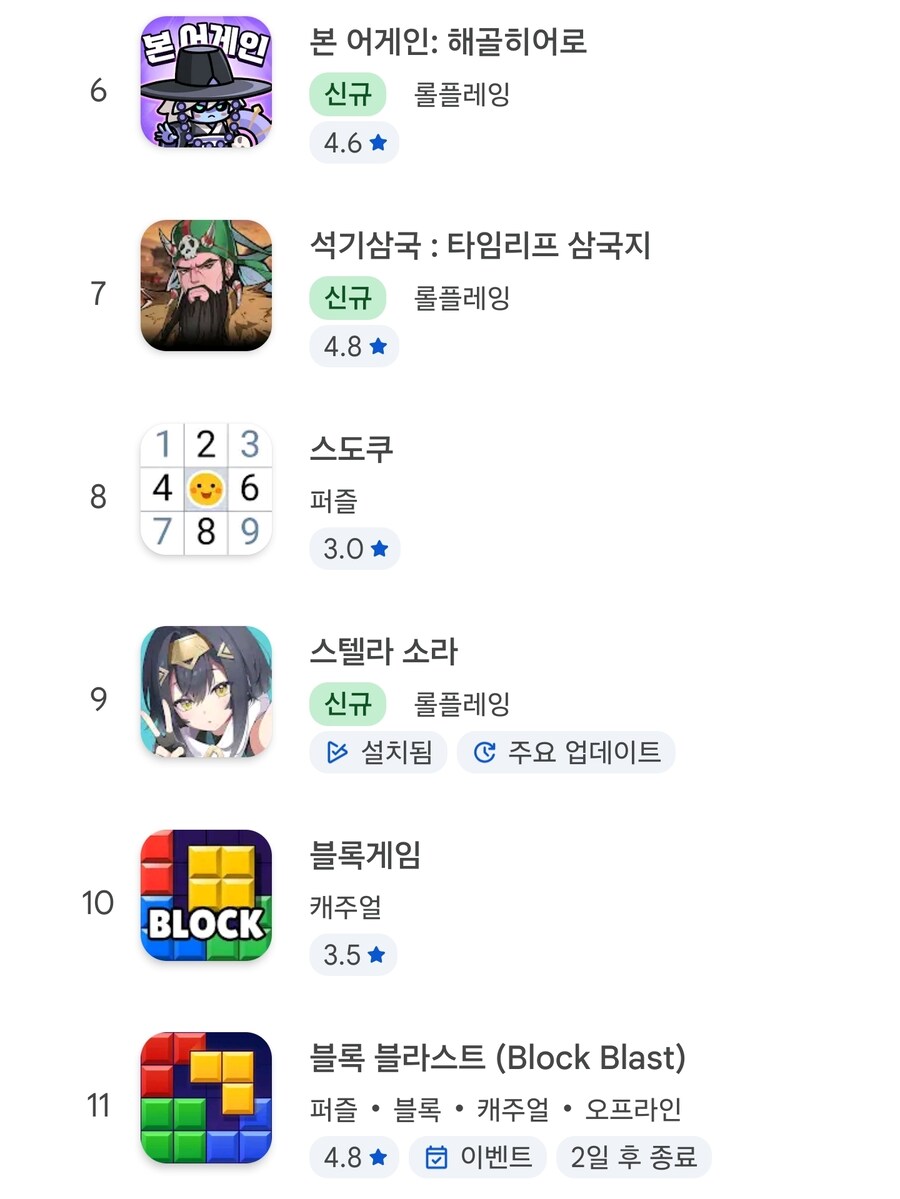Select the 4.6 rating pill on 본 어게인

353,143
